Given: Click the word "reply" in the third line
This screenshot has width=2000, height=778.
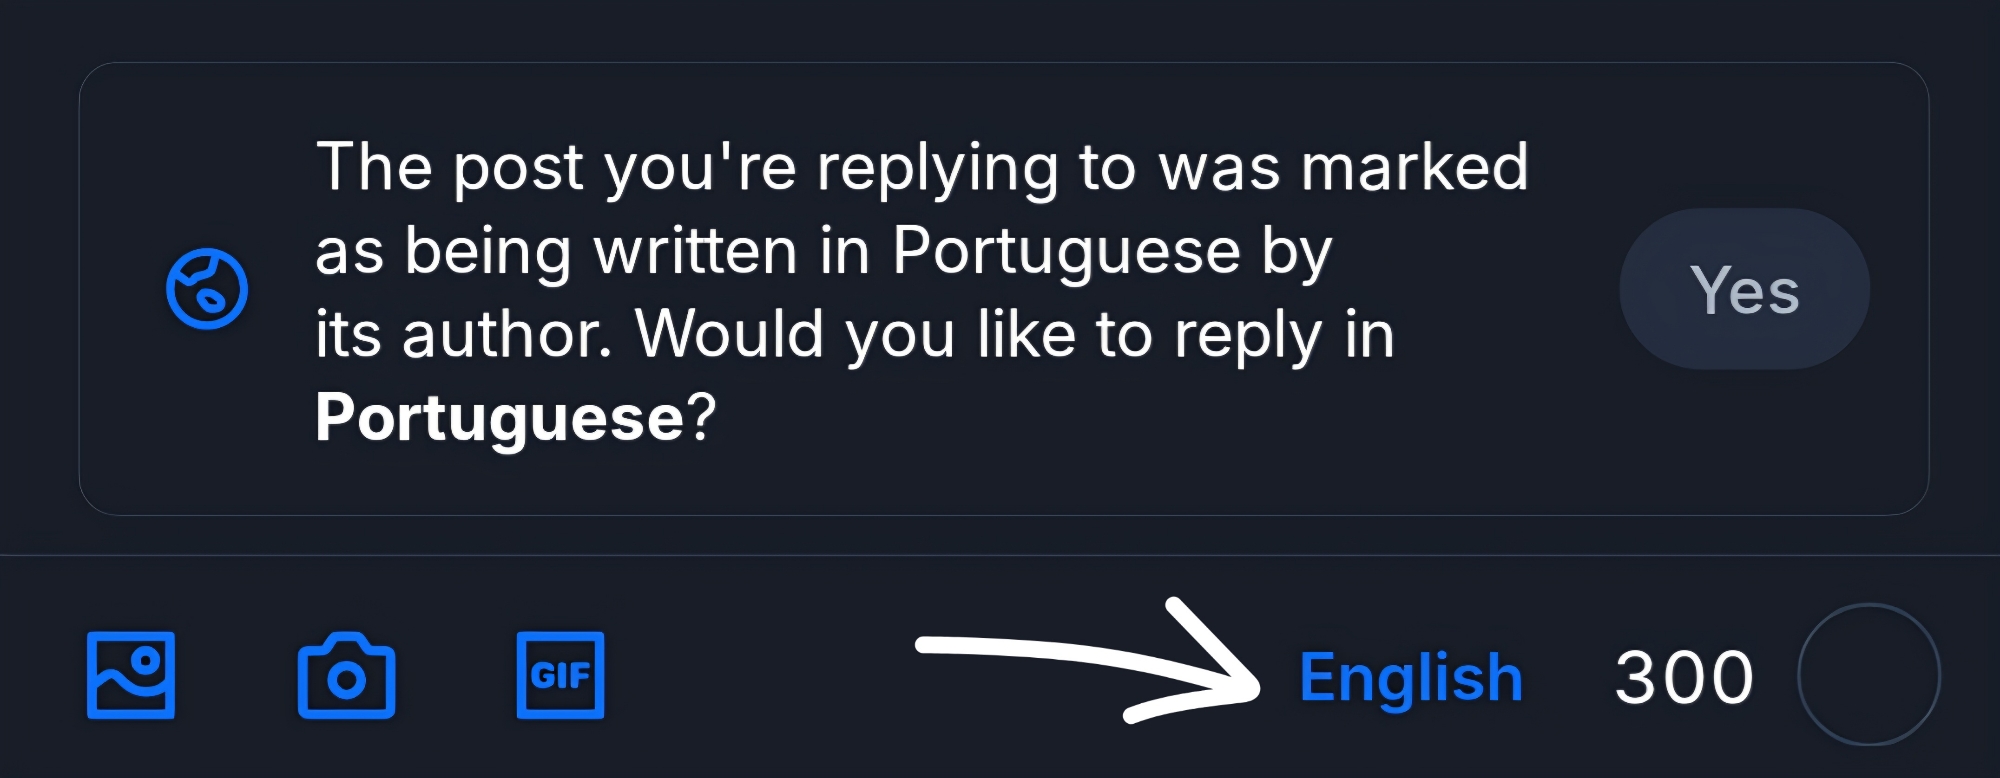Looking at the screenshot, I should click(x=1248, y=334).
